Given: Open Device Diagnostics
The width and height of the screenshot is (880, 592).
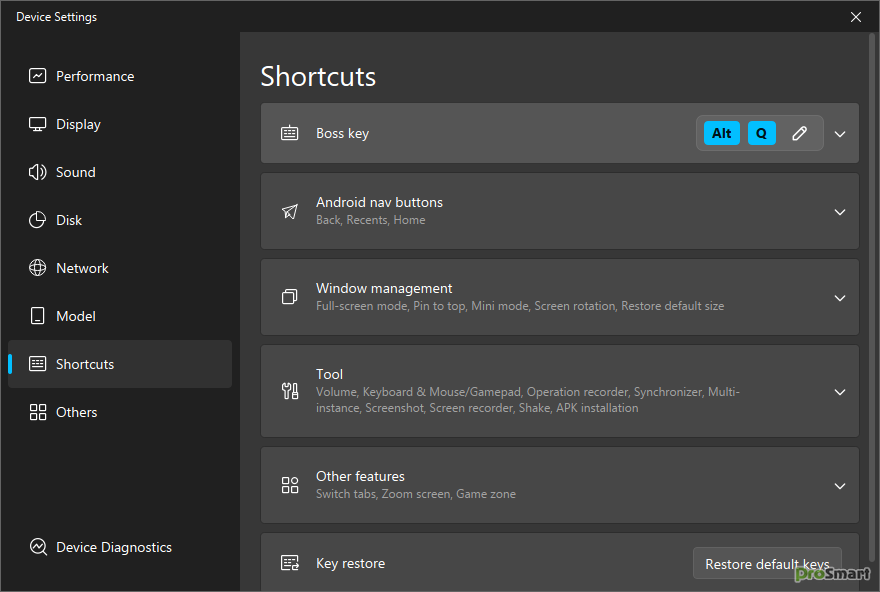Looking at the screenshot, I should click(x=113, y=547).
